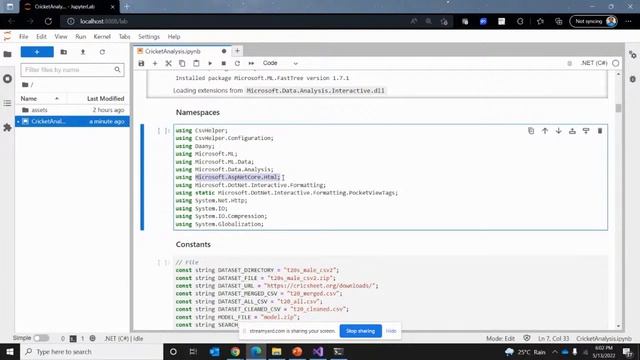Image resolution: width=640 pixels, height=360 pixels.
Task: Click the .NET (C#) | Idle status text
Action: pyautogui.click(x=124, y=338)
